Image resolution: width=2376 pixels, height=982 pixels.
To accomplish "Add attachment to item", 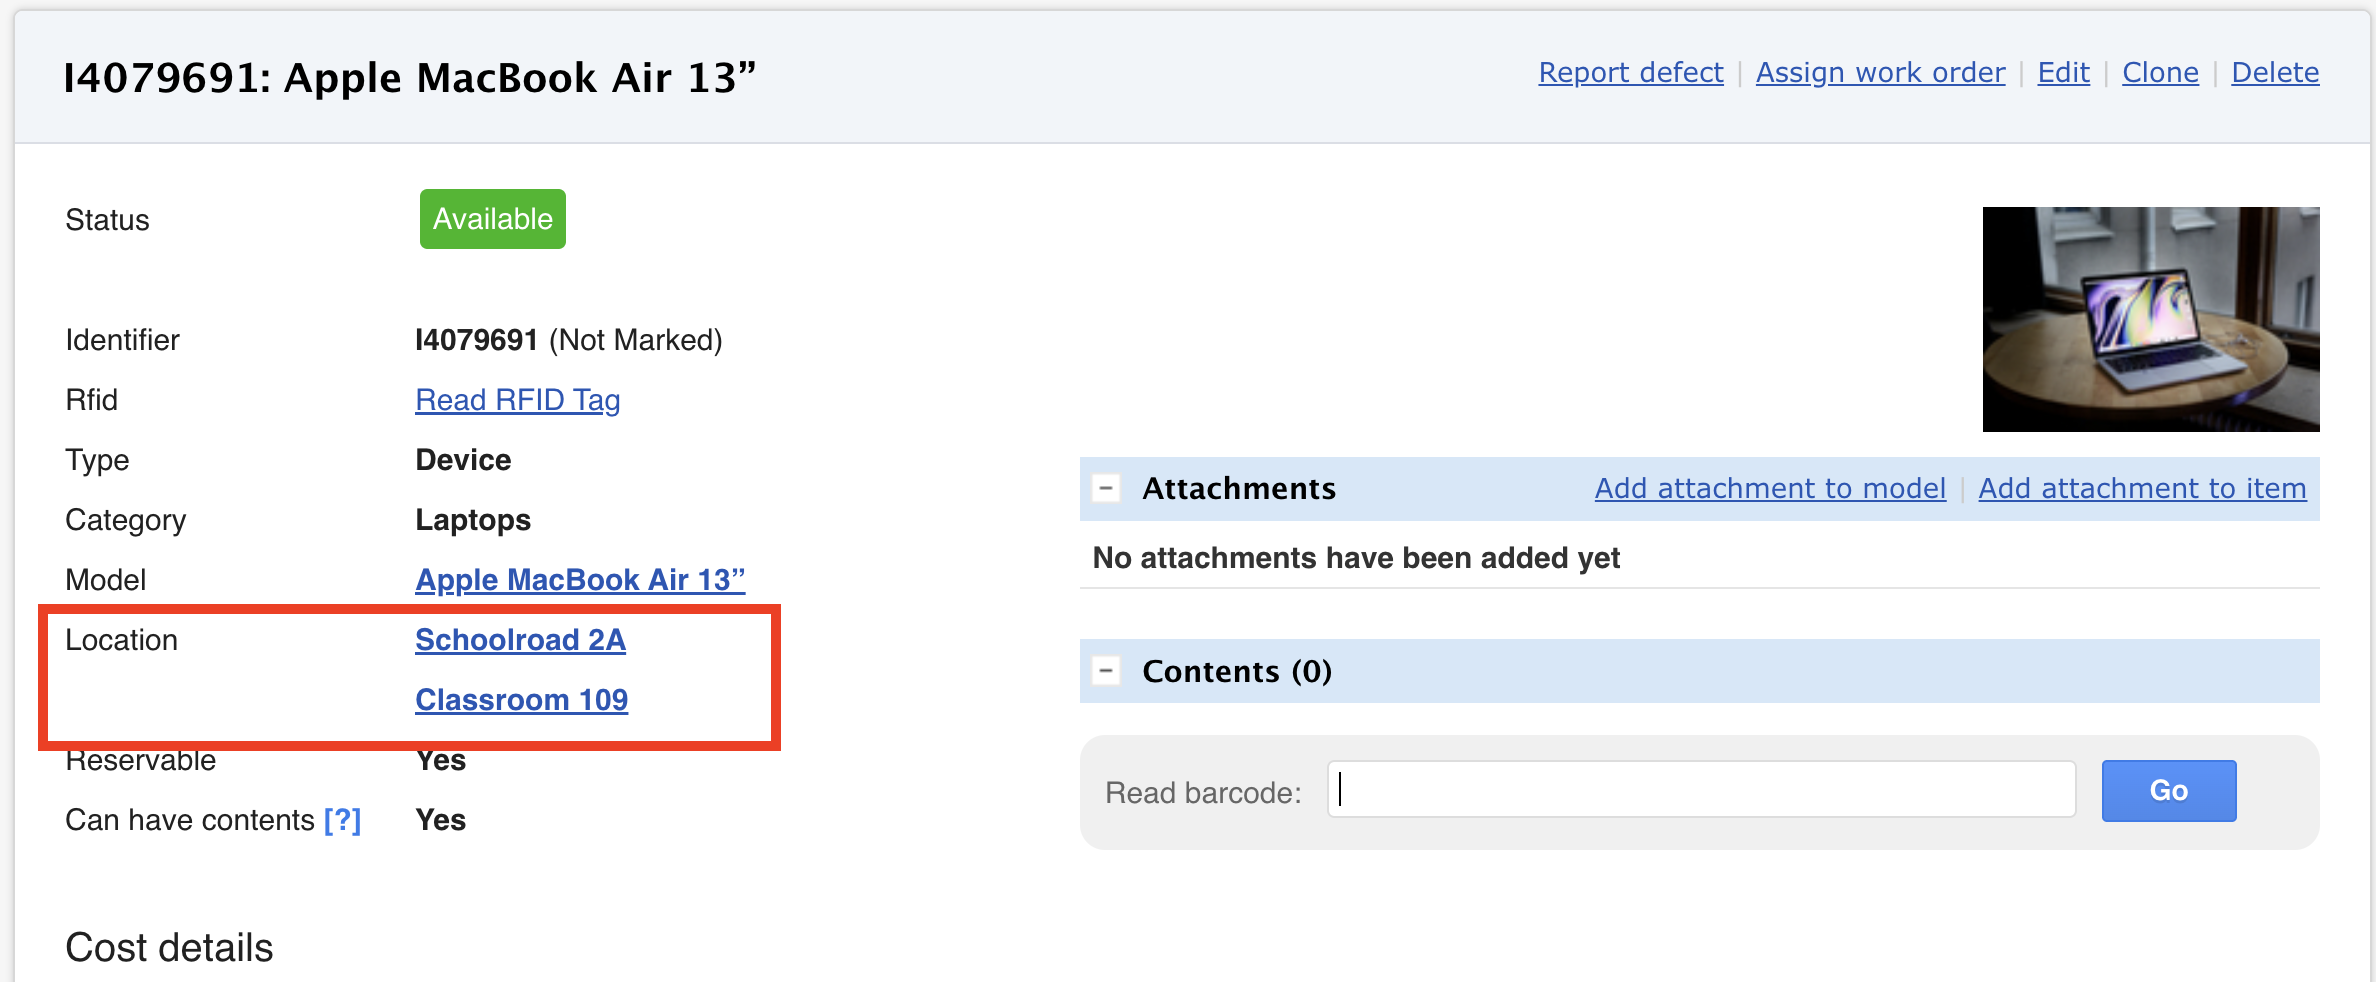I will [x=2142, y=488].
